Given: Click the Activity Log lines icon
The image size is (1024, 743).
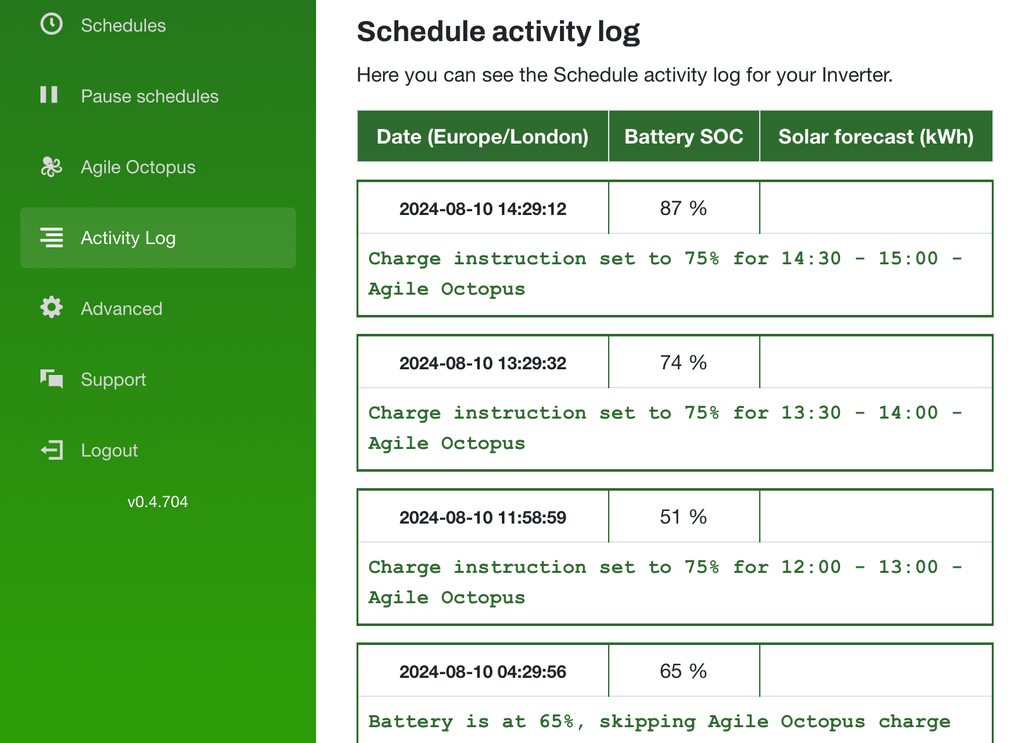Looking at the screenshot, I should click(x=51, y=237).
